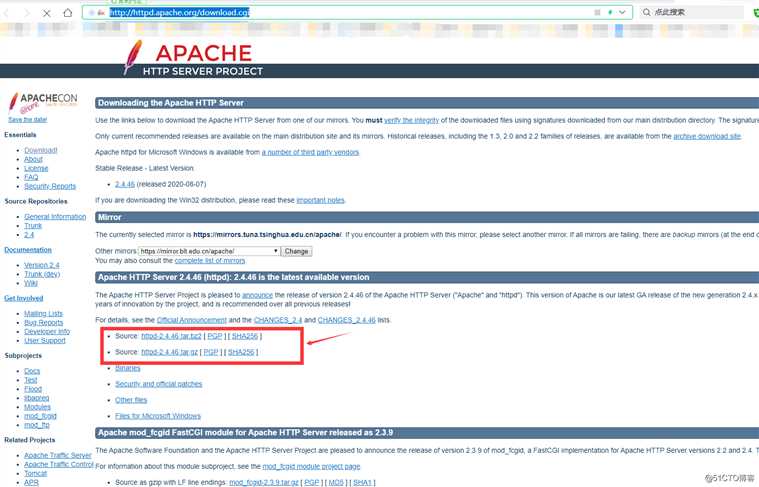759x487 pixels.
Task: Open the APR related project link
Action: click(31, 483)
